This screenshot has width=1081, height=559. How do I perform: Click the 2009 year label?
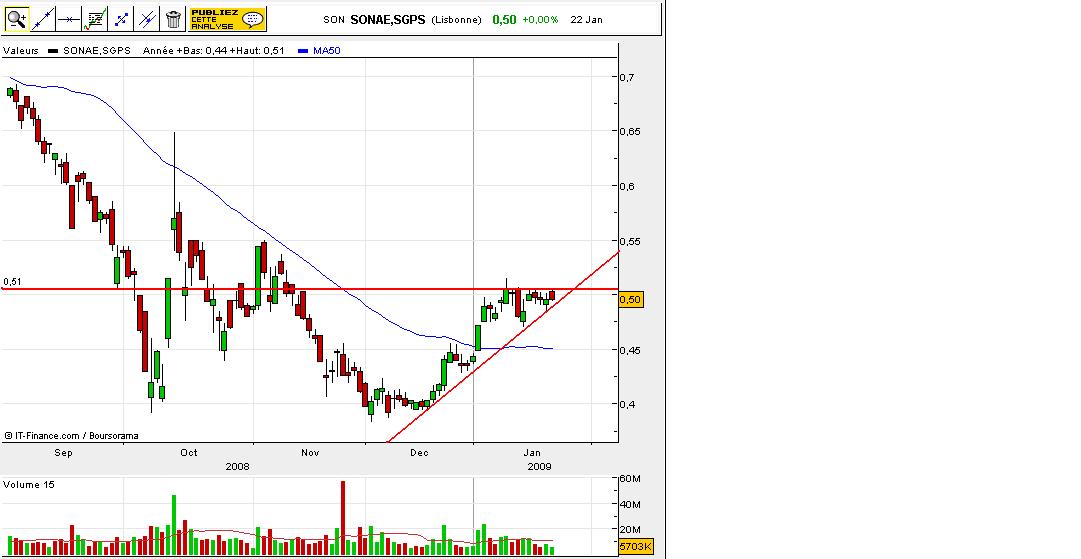(539, 467)
